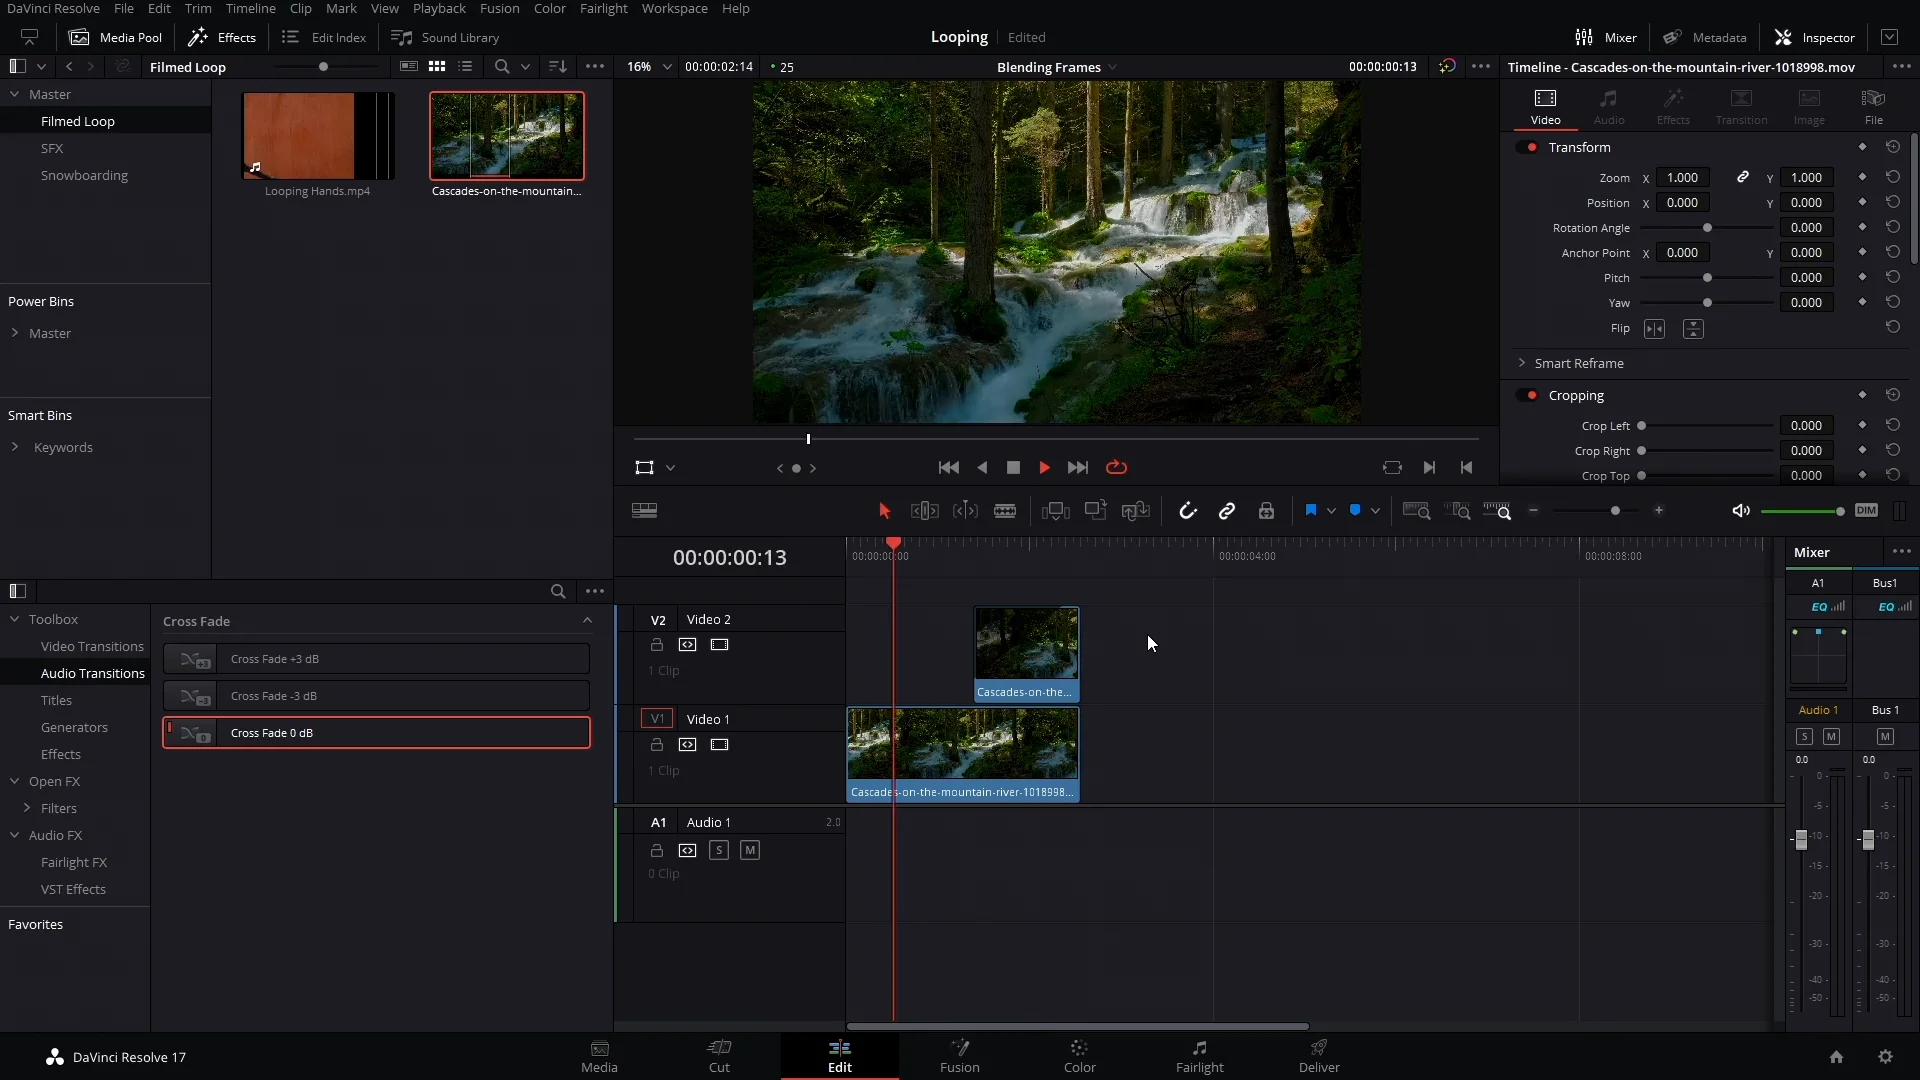Switch to the Fairlight page tab
Screen dimensions: 1920x1080
[1199, 1056]
